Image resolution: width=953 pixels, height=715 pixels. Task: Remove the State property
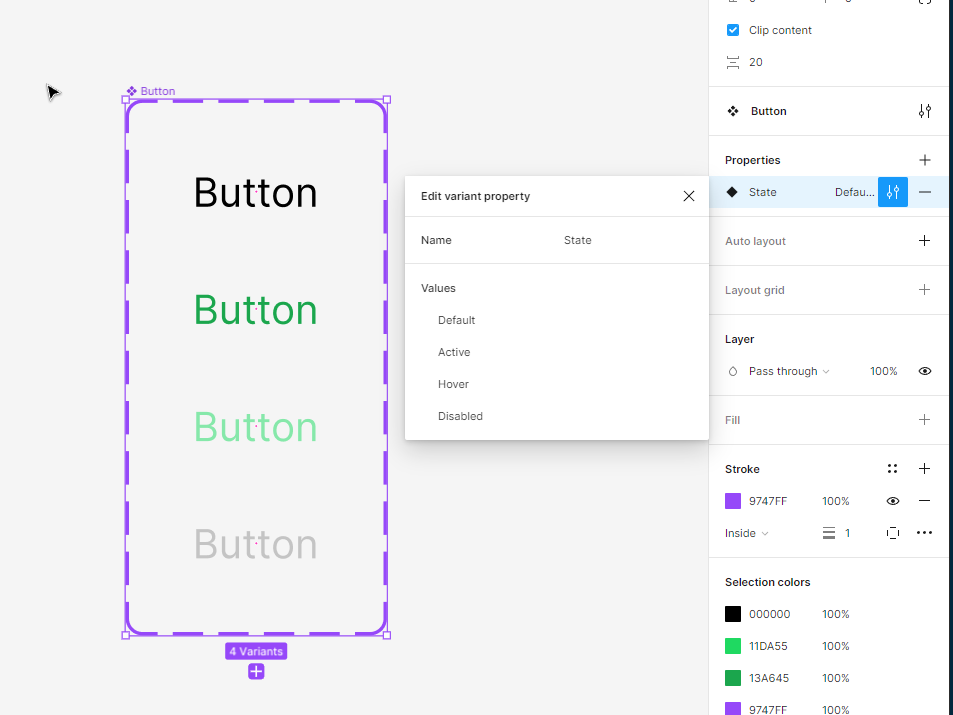[924, 192]
